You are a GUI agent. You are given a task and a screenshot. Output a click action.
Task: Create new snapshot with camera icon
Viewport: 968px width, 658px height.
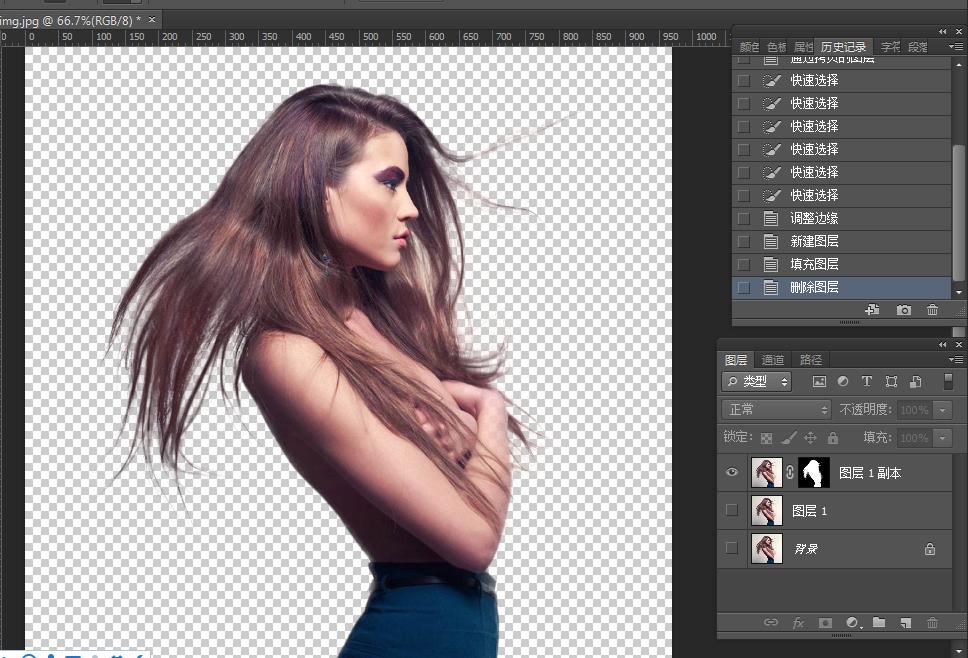(x=904, y=310)
